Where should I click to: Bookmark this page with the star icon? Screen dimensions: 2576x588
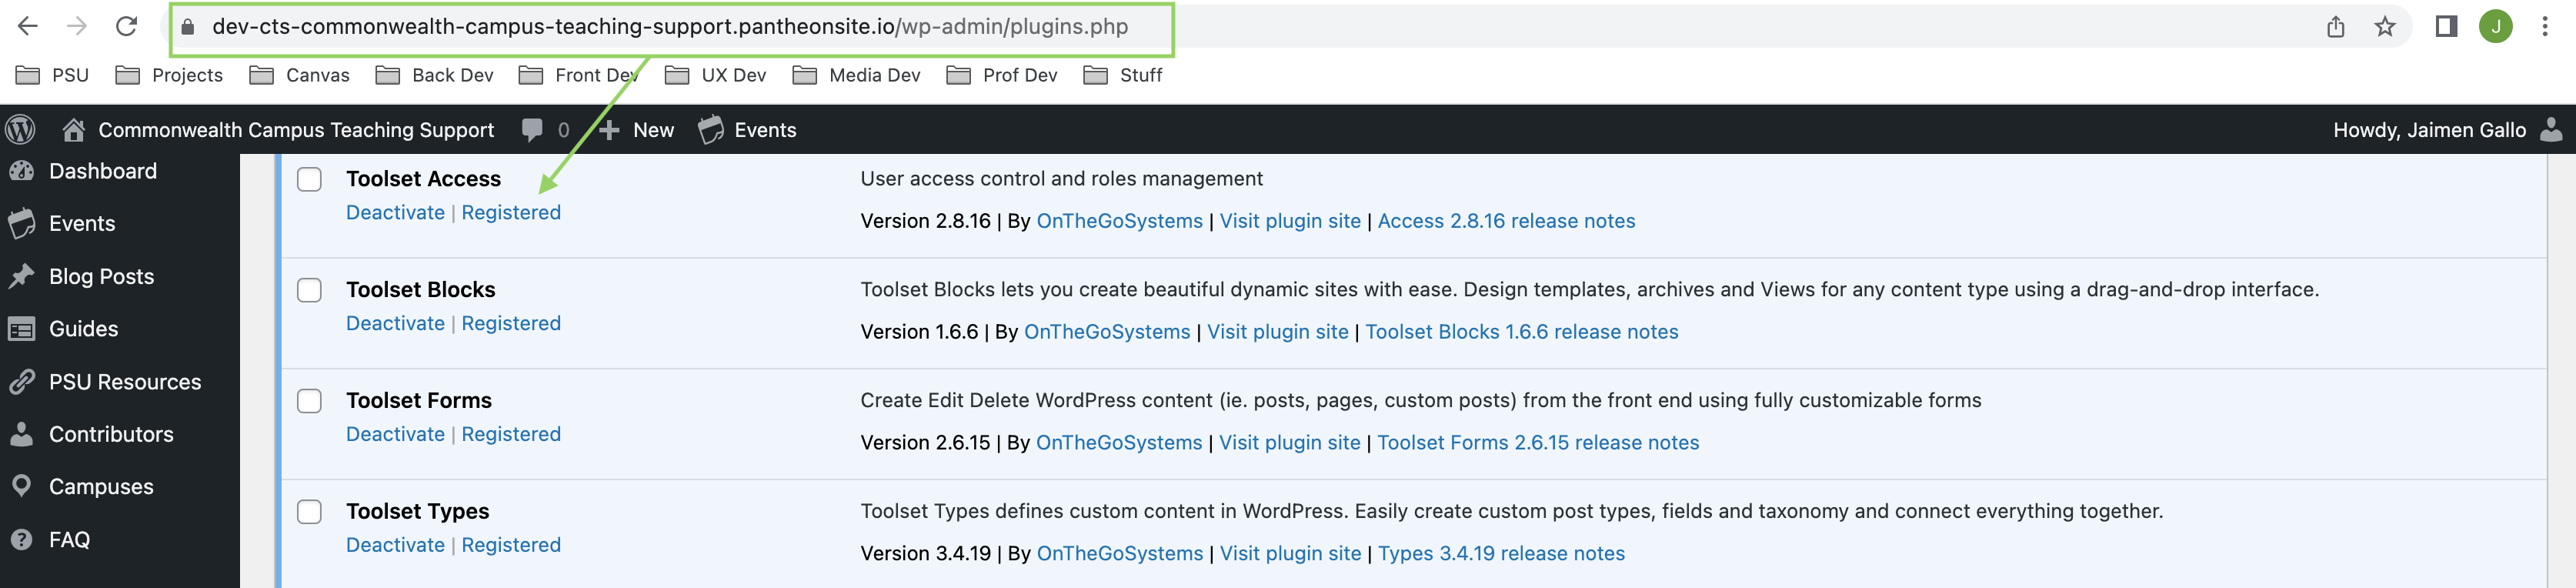[2385, 27]
